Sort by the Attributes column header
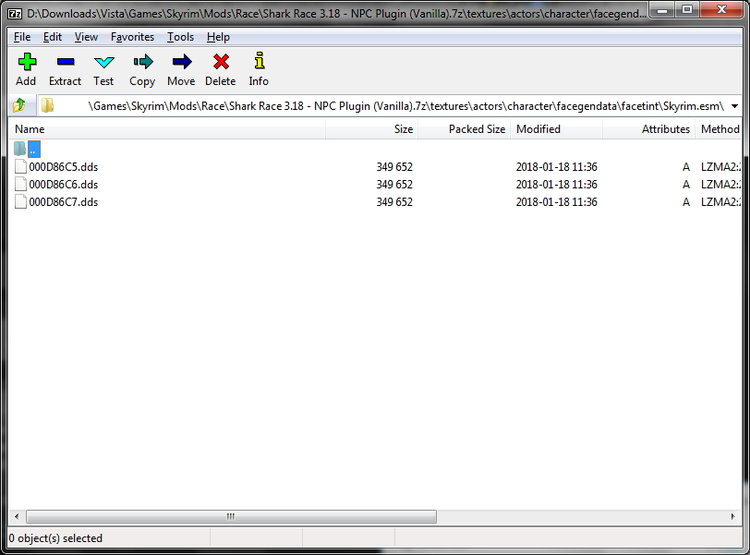Screen dimensions: 750x555 [649, 129]
